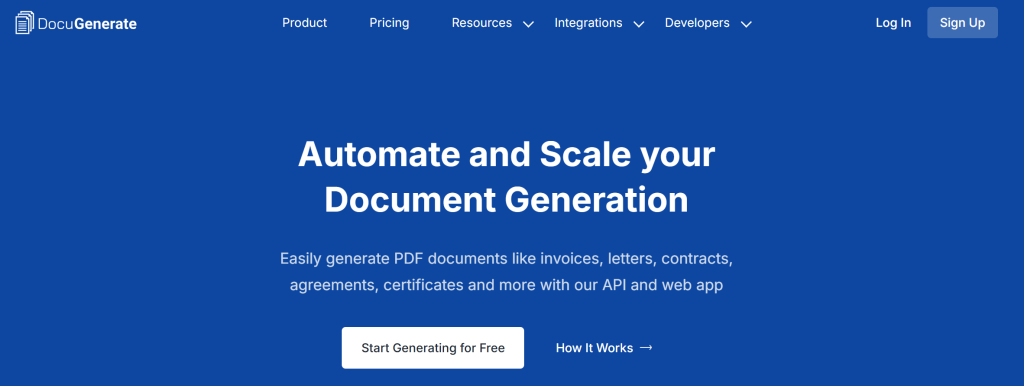Click Start Generating for Free button
This screenshot has width=1024, height=386.
point(433,348)
